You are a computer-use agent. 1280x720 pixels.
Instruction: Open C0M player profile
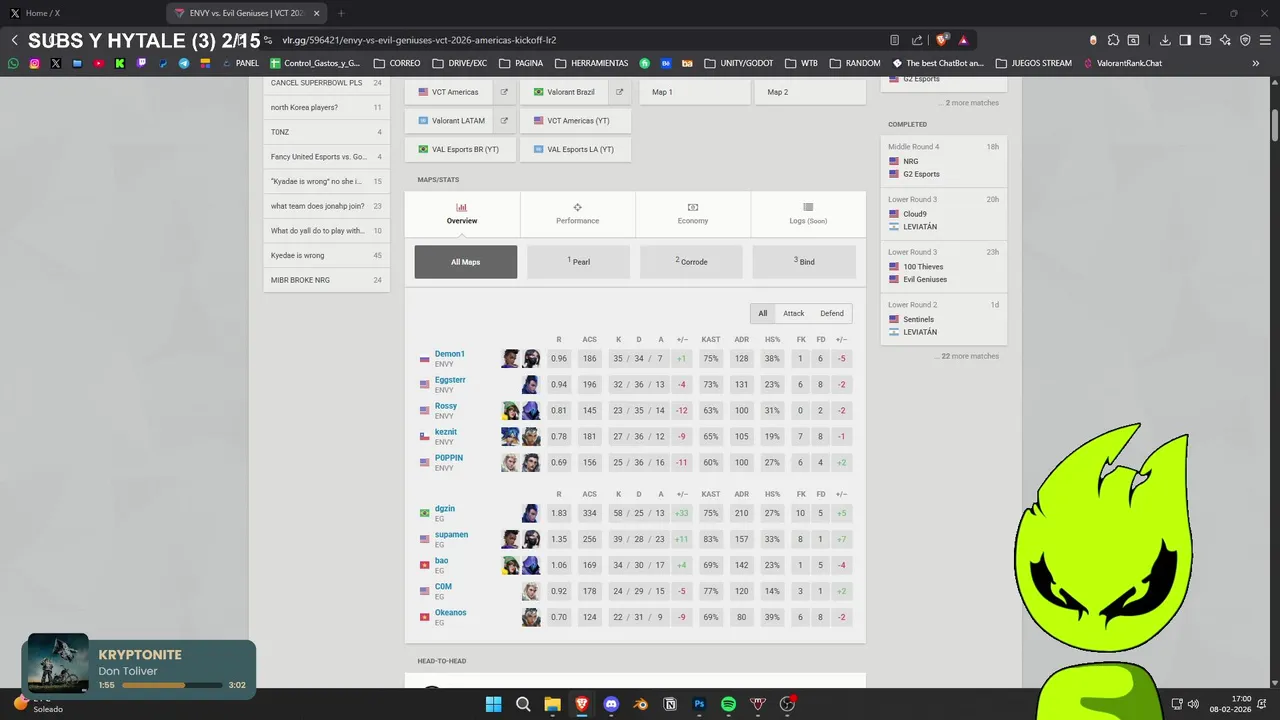tap(443, 587)
